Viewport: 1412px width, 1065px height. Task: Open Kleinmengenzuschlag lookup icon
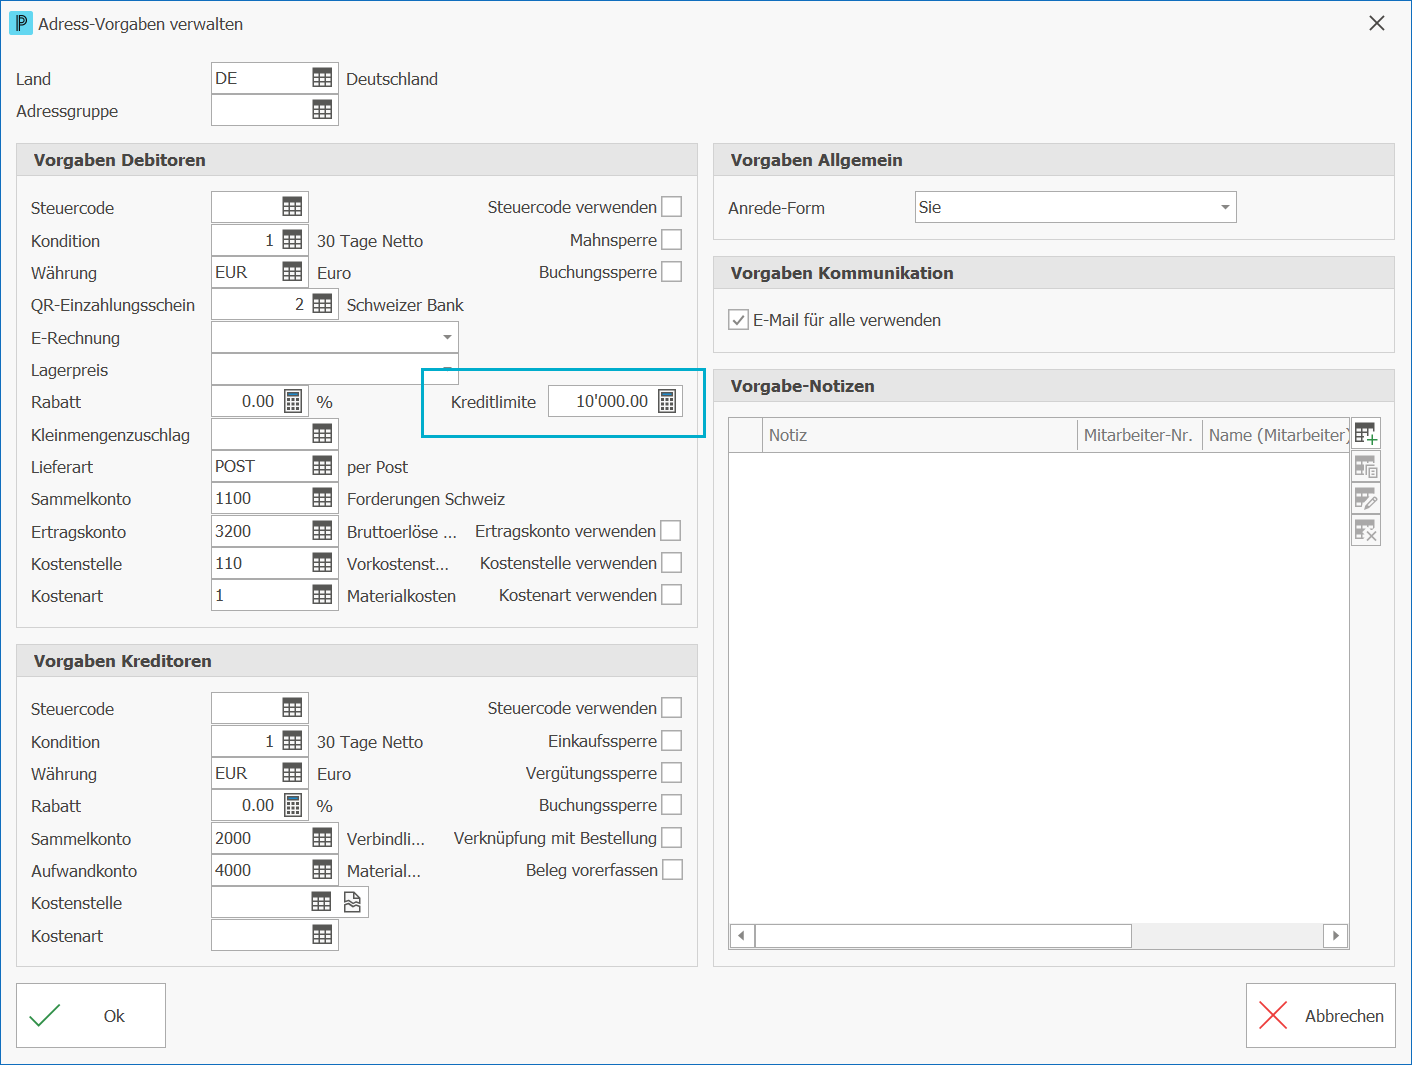coord(322,434)
